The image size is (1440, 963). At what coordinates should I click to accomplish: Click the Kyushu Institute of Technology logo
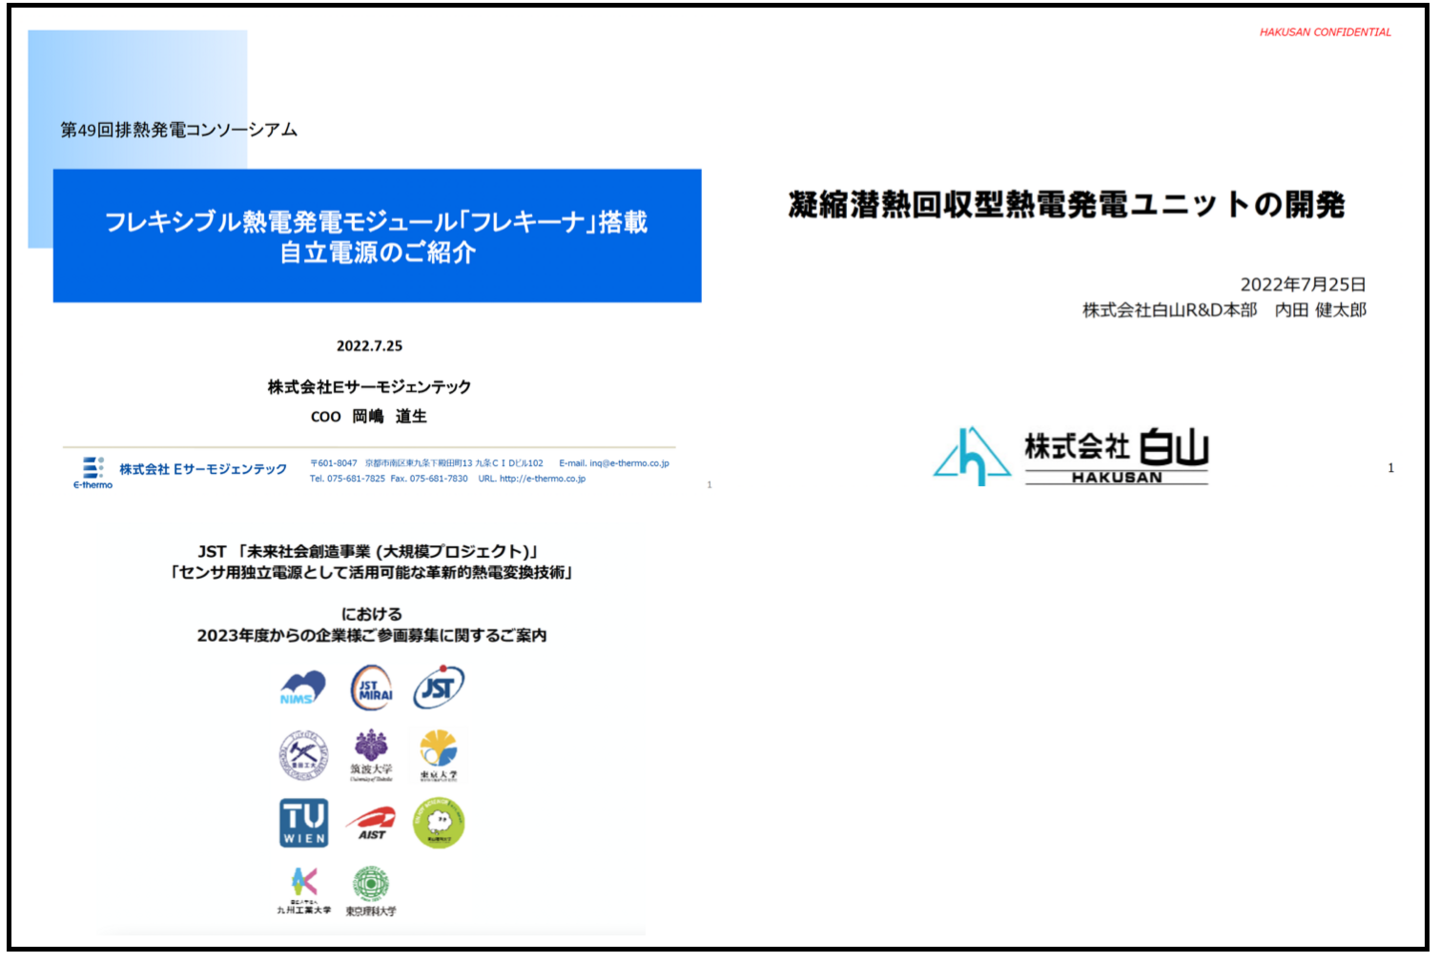point(304,889)
